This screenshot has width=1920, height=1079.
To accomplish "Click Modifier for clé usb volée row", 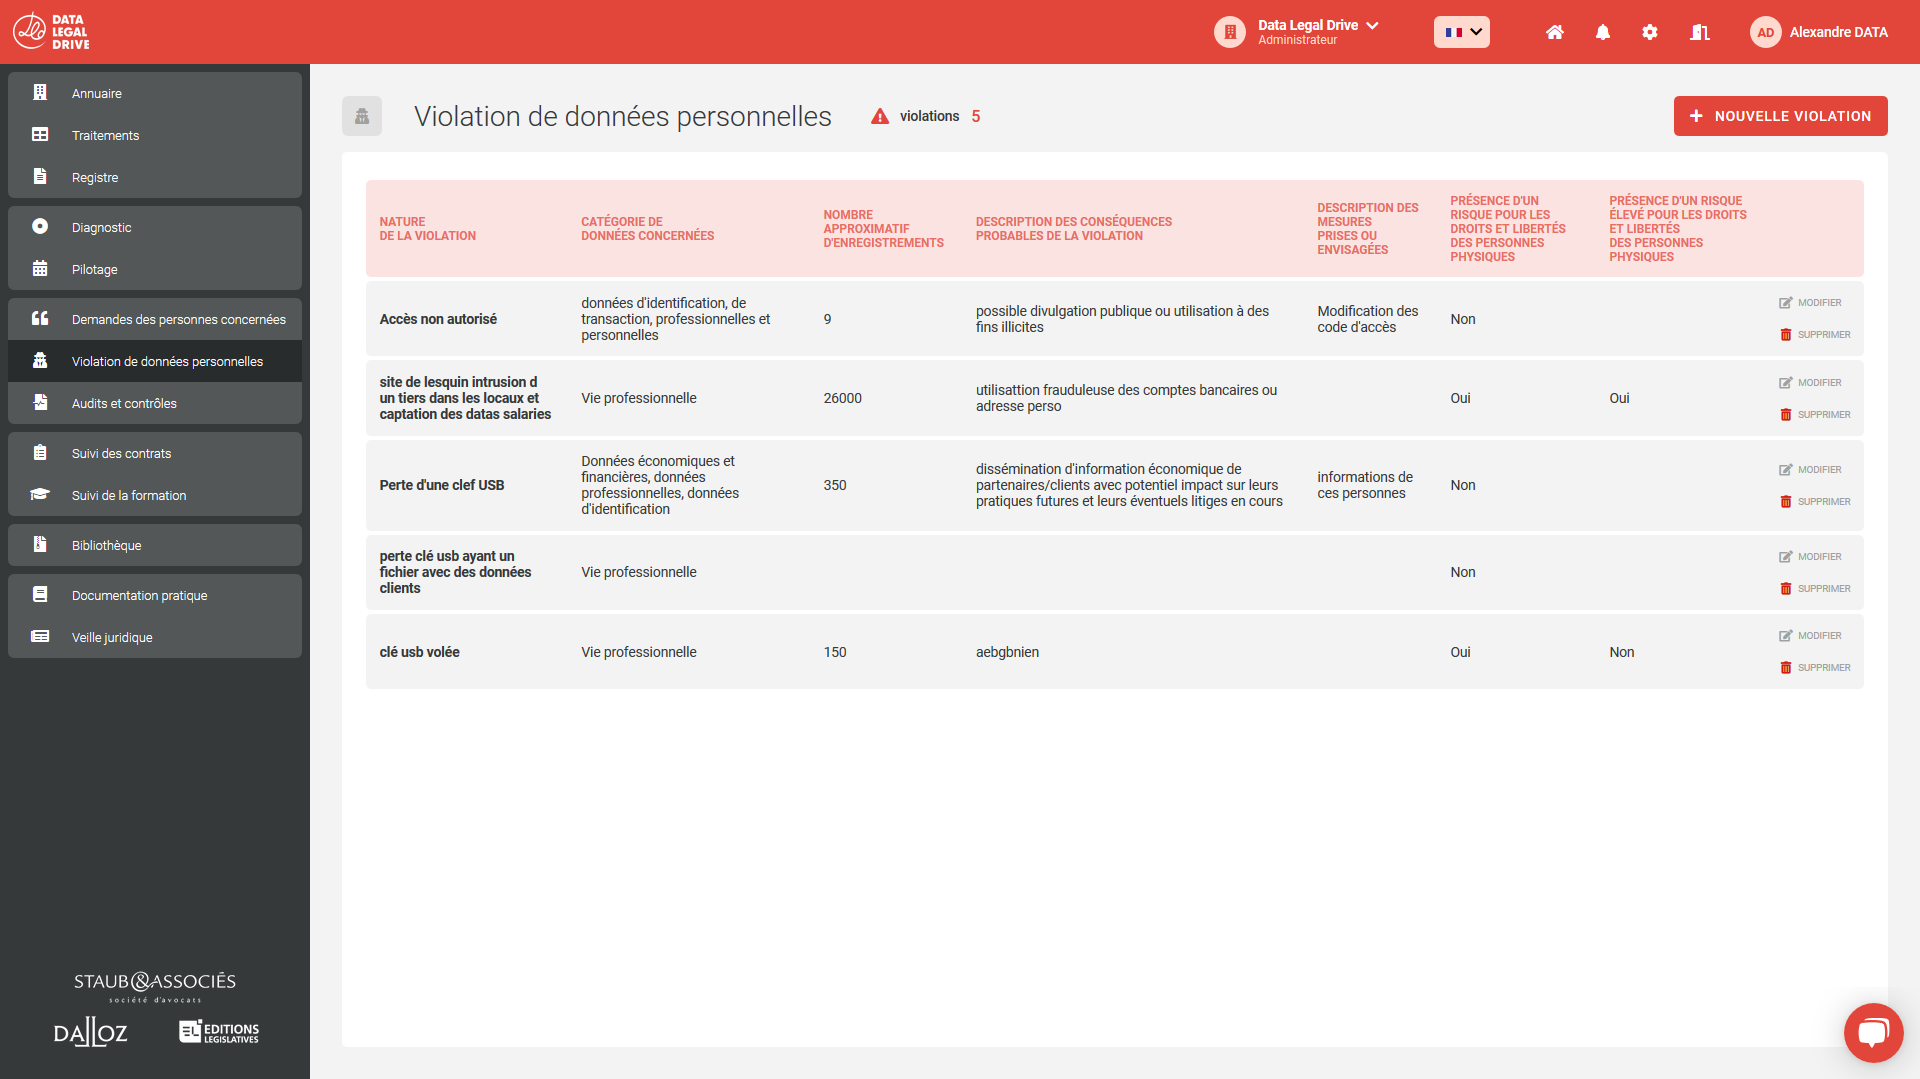I will point(1810,636).
